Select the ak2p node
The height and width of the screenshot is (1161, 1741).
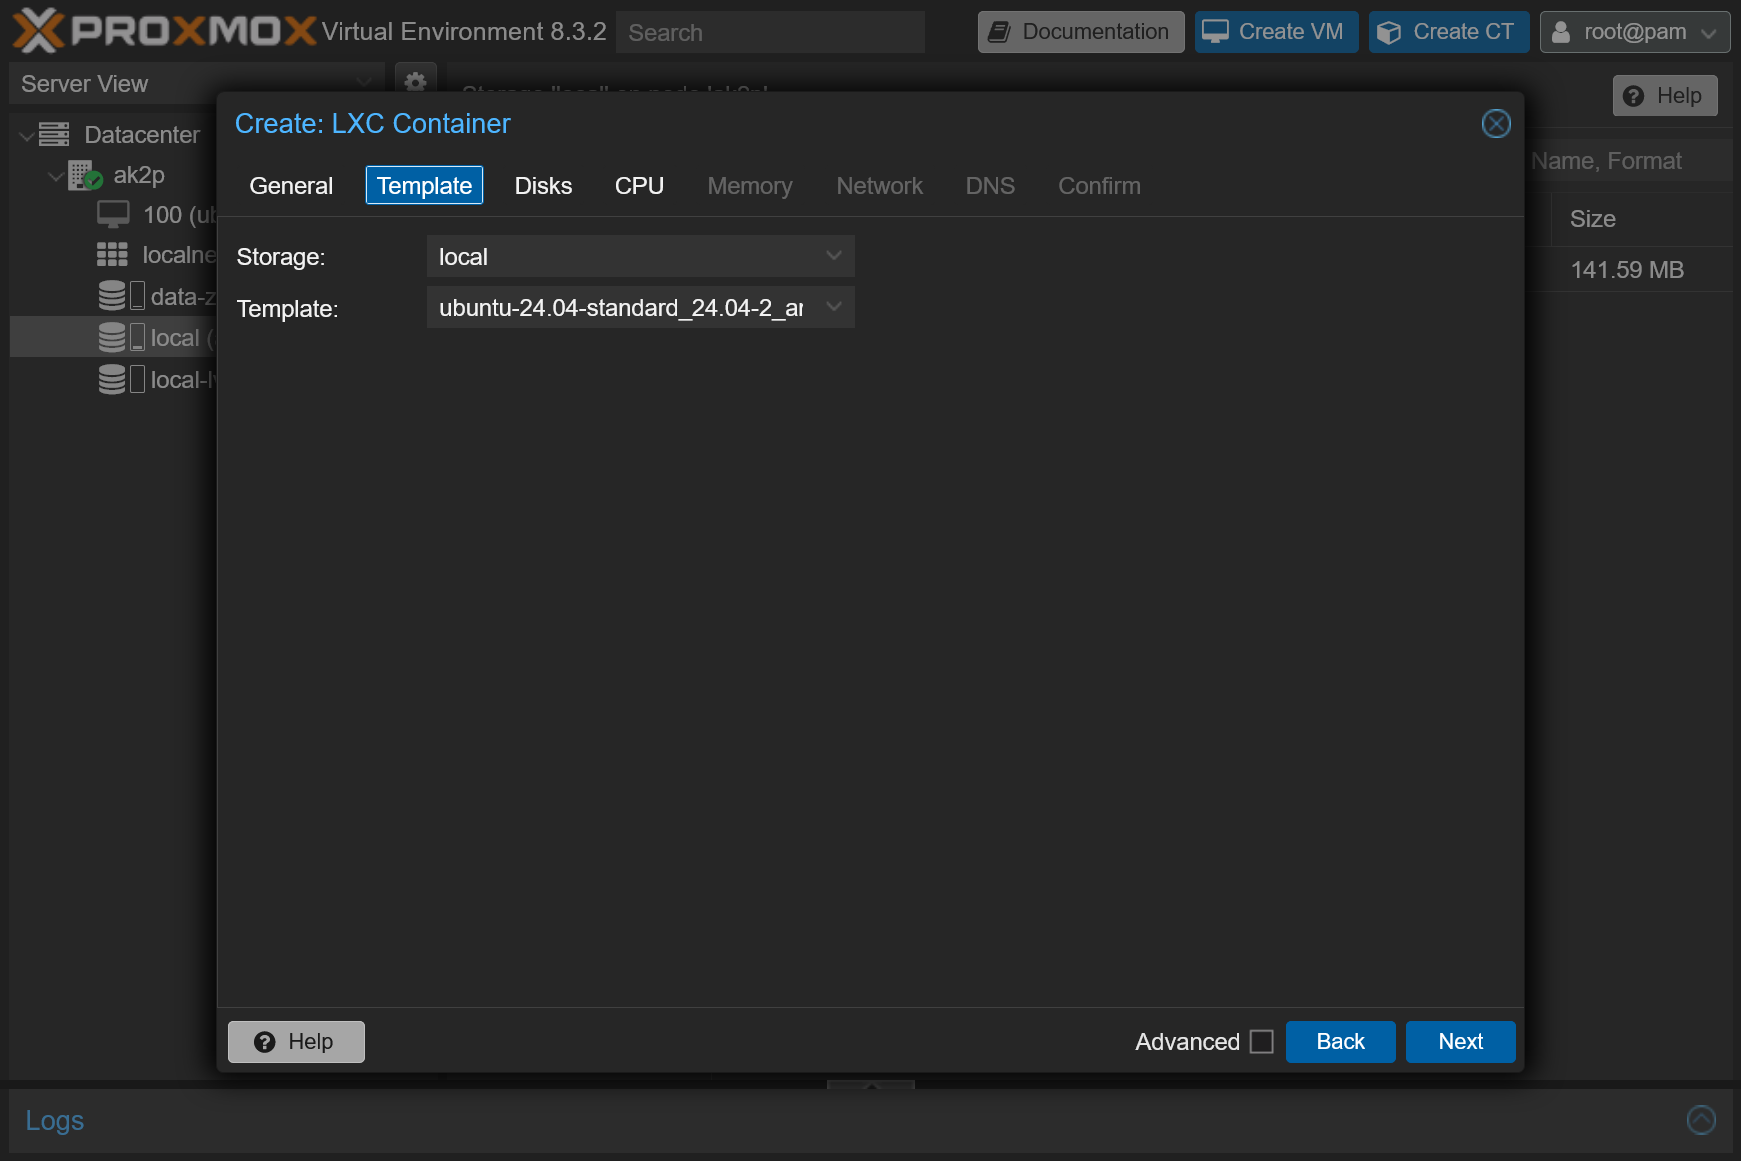(138, 175)
